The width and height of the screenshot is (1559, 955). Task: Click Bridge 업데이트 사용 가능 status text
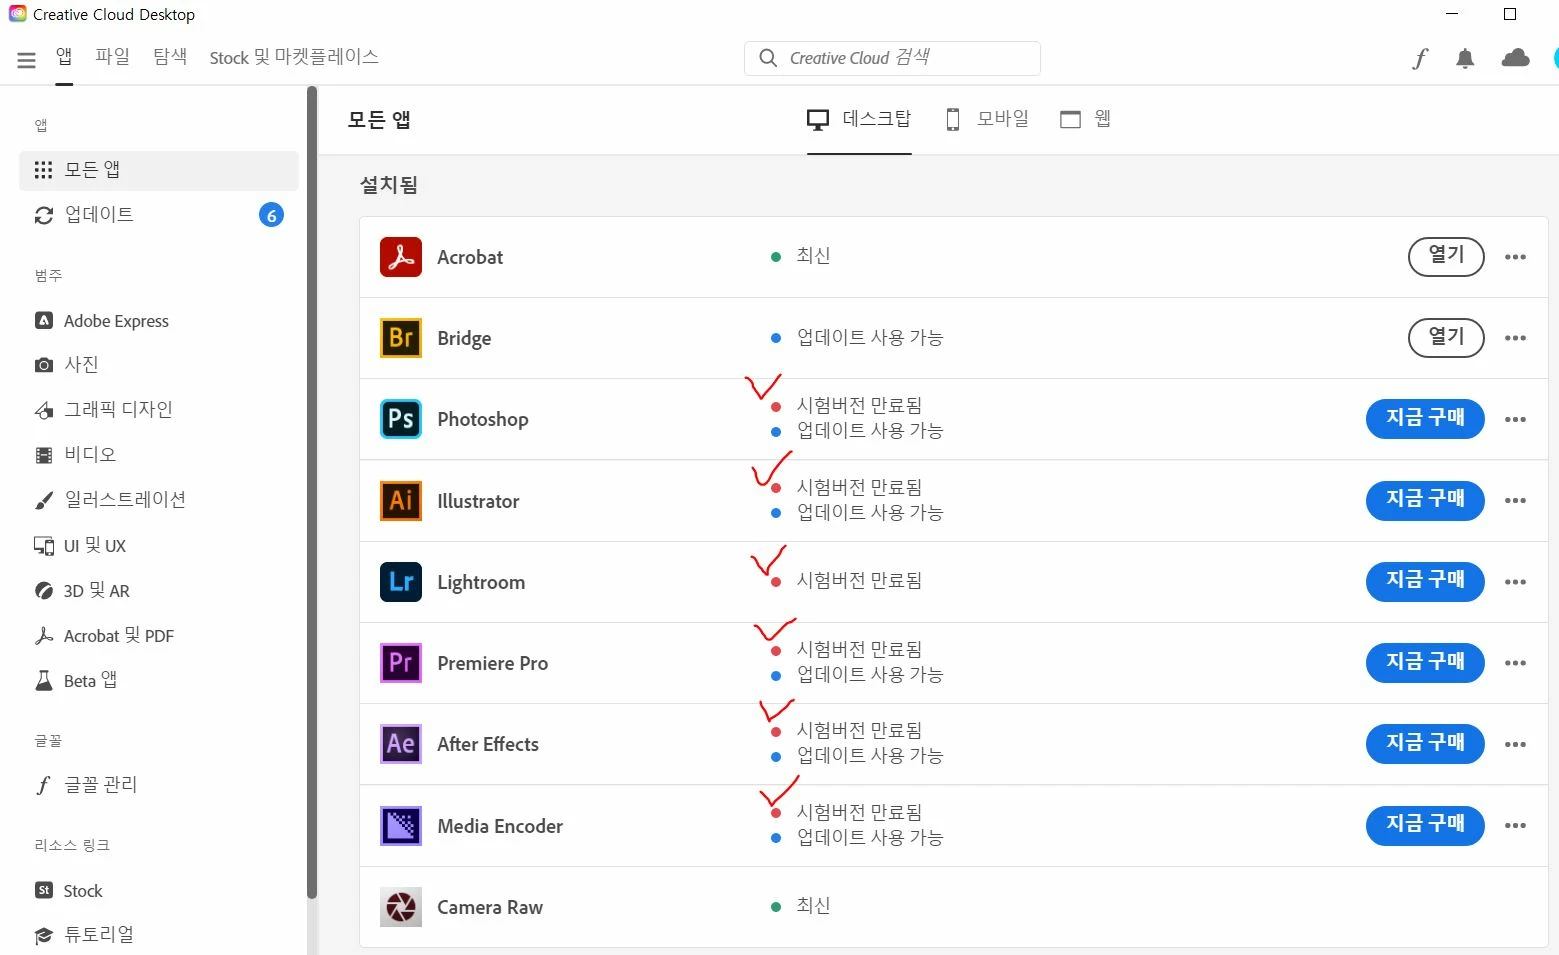pyautogui.click(x=870, y=338)
